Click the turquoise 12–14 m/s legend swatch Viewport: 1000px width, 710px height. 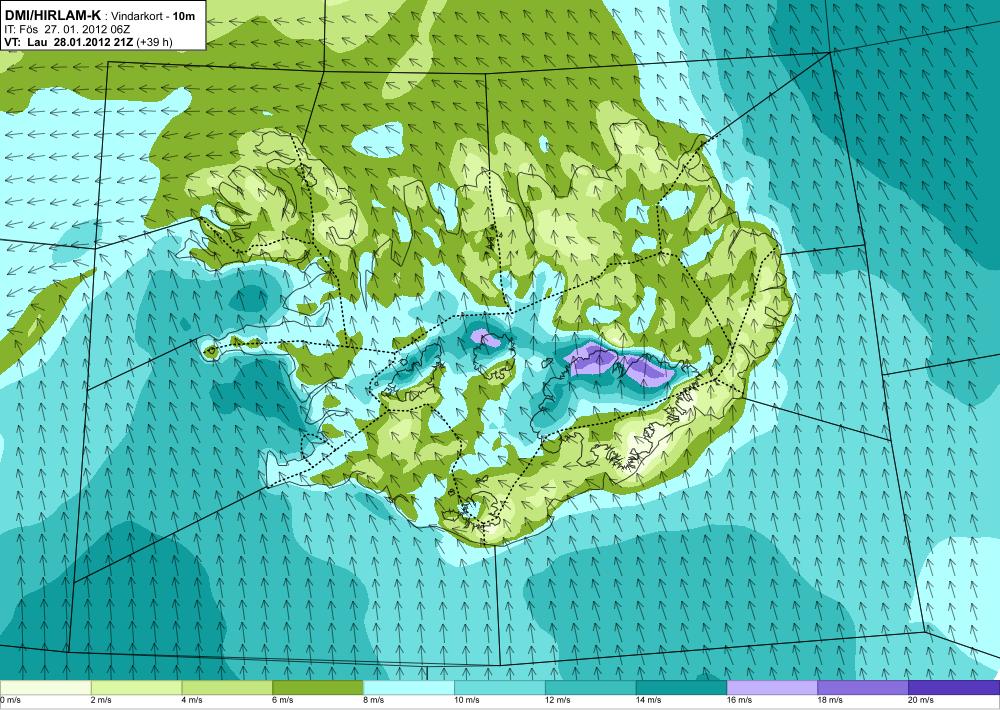point(591,688)
